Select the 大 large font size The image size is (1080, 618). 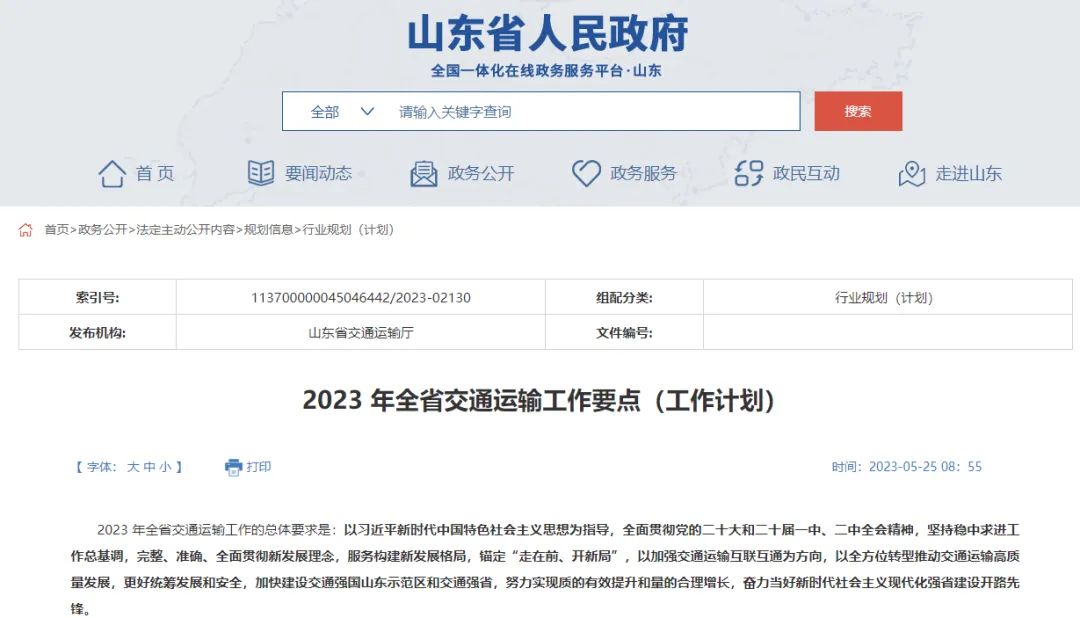(x=133, y=467)
